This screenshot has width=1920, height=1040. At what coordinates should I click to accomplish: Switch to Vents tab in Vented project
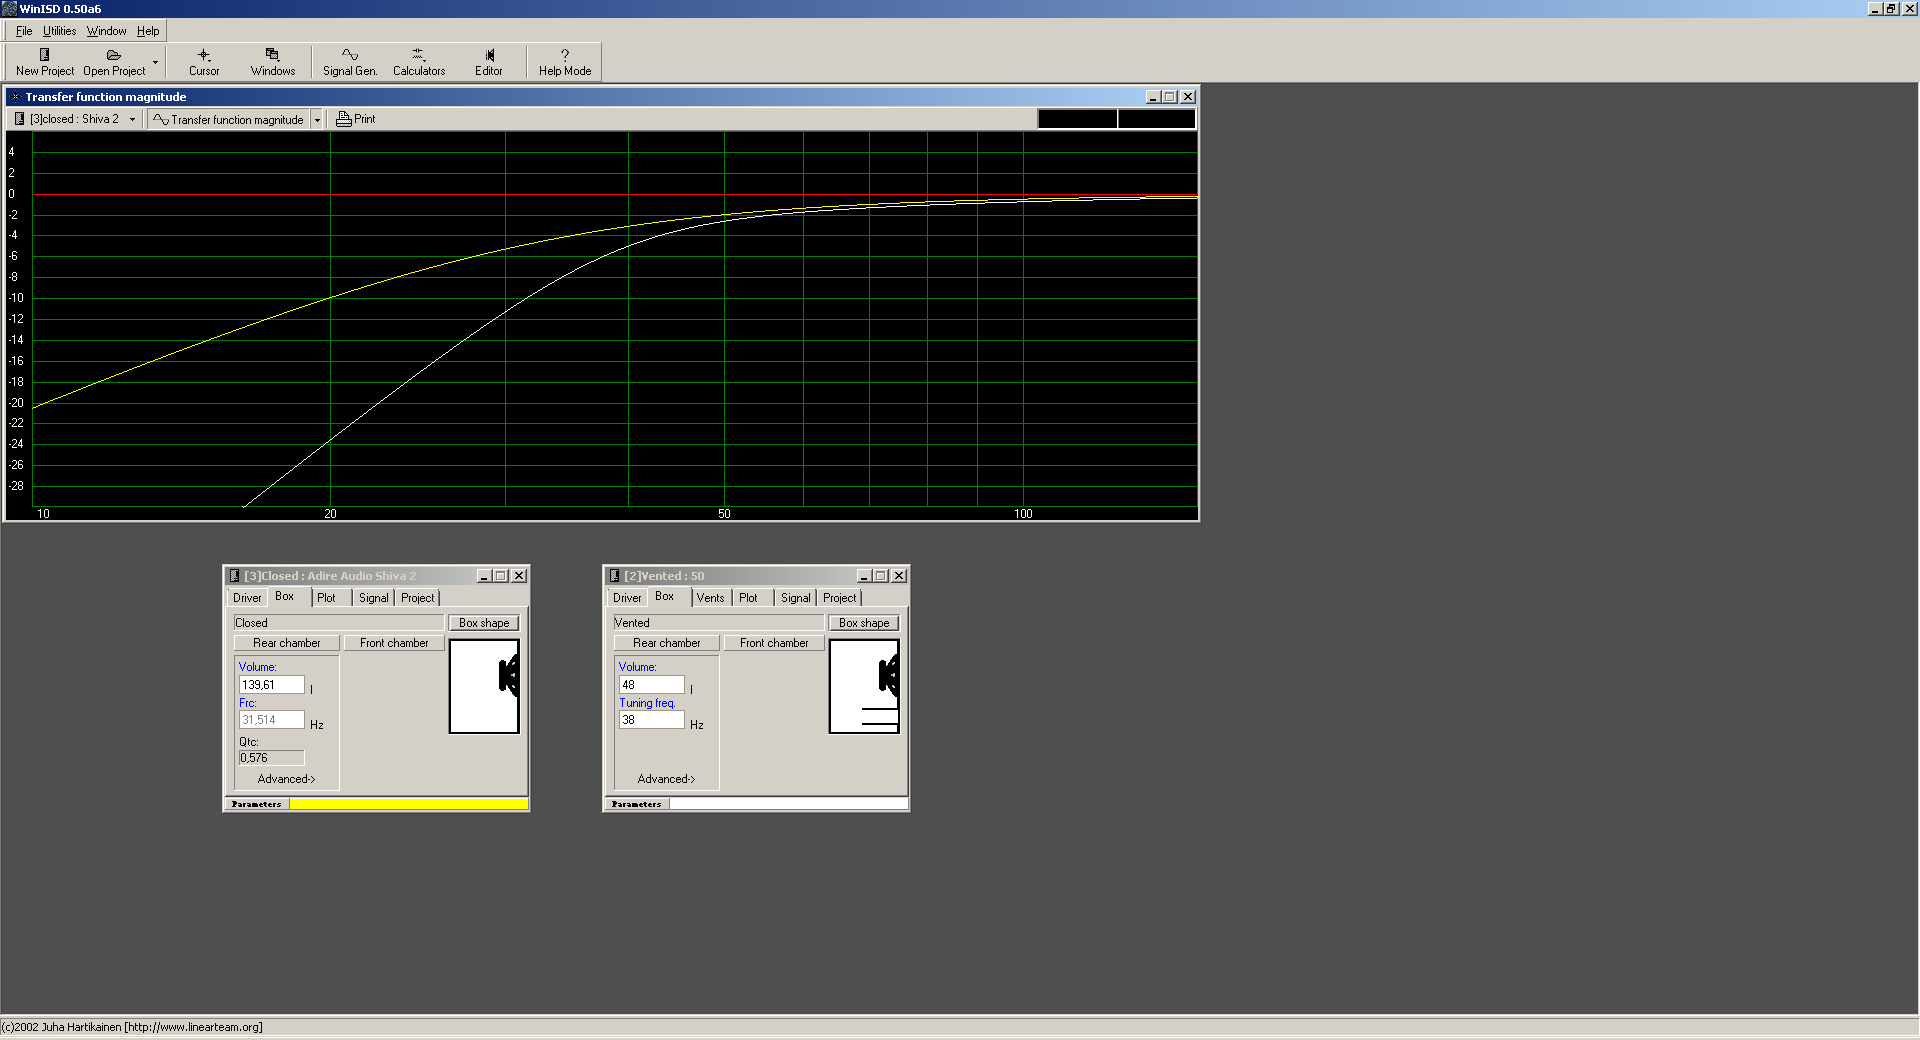[x=710, y=598]
